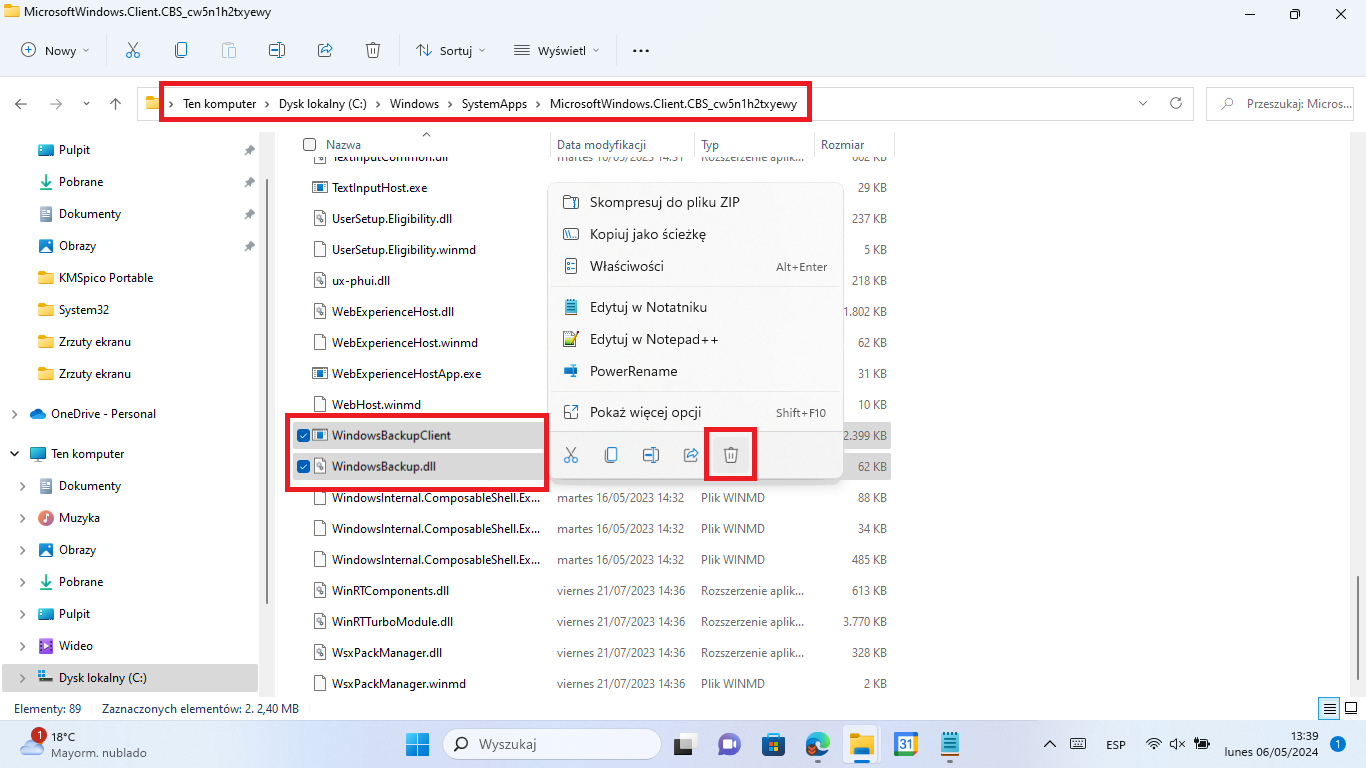Expand the Muzyka tree node
This screenshot has height=768, width=1366.
(23, 518)
